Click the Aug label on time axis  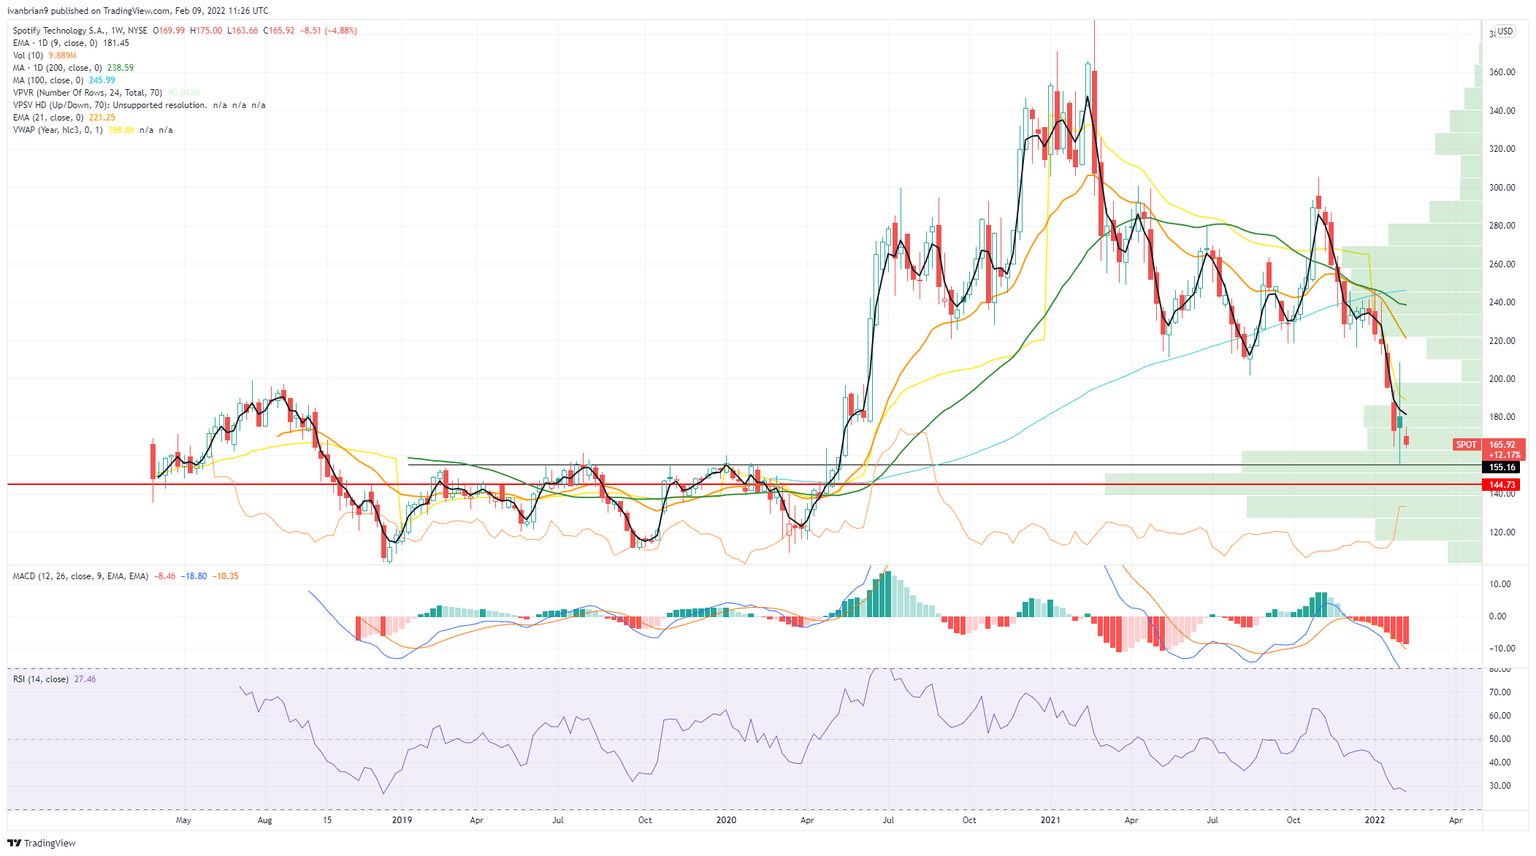click(x=265, y=820)
